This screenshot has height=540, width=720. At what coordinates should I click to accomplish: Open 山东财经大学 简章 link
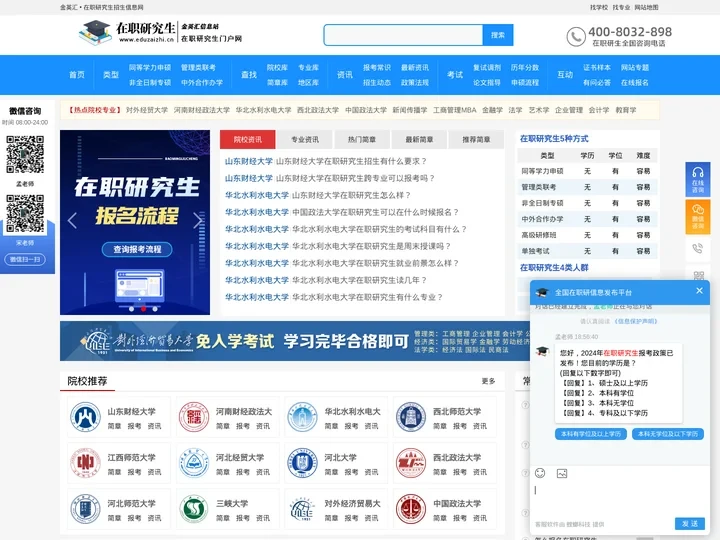point(114,426)
